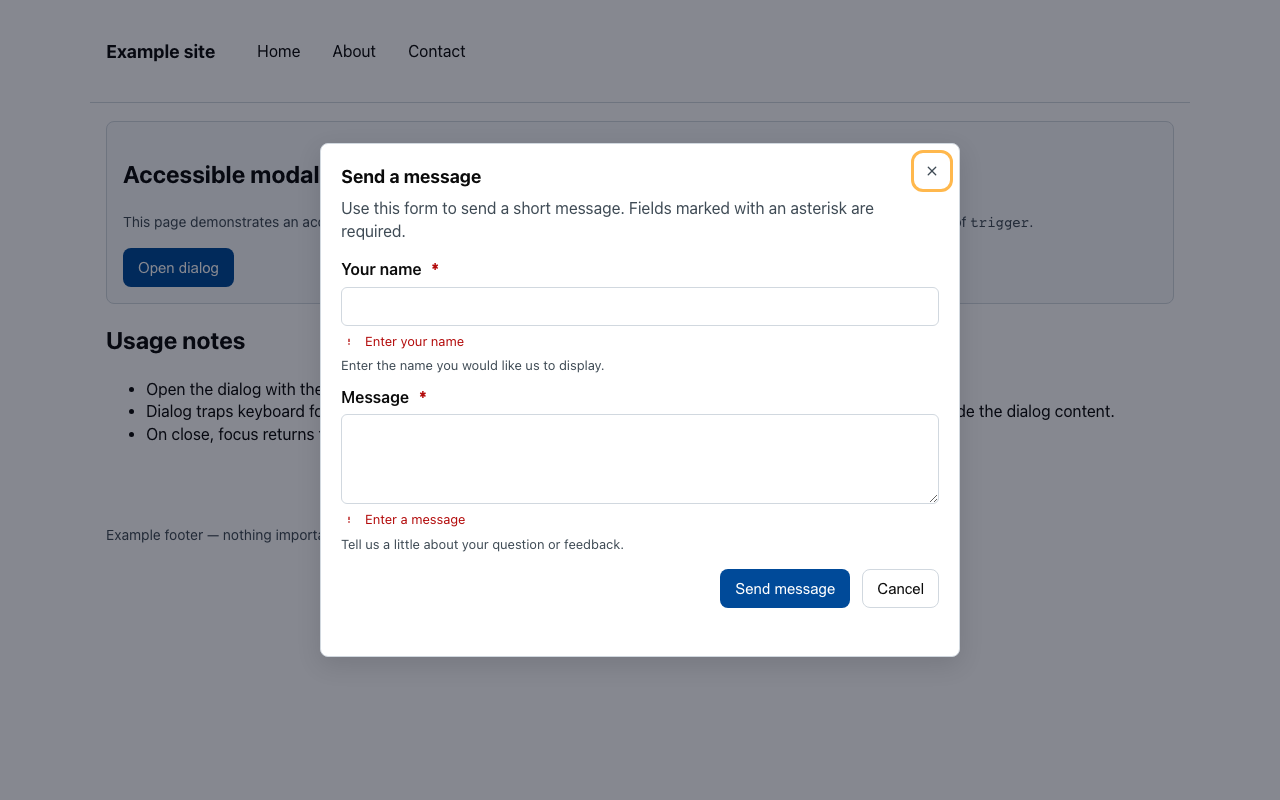Click the red asterisk next to Your name
Viewport: 1280px width, 800px height.
click(x=435, y=268)
